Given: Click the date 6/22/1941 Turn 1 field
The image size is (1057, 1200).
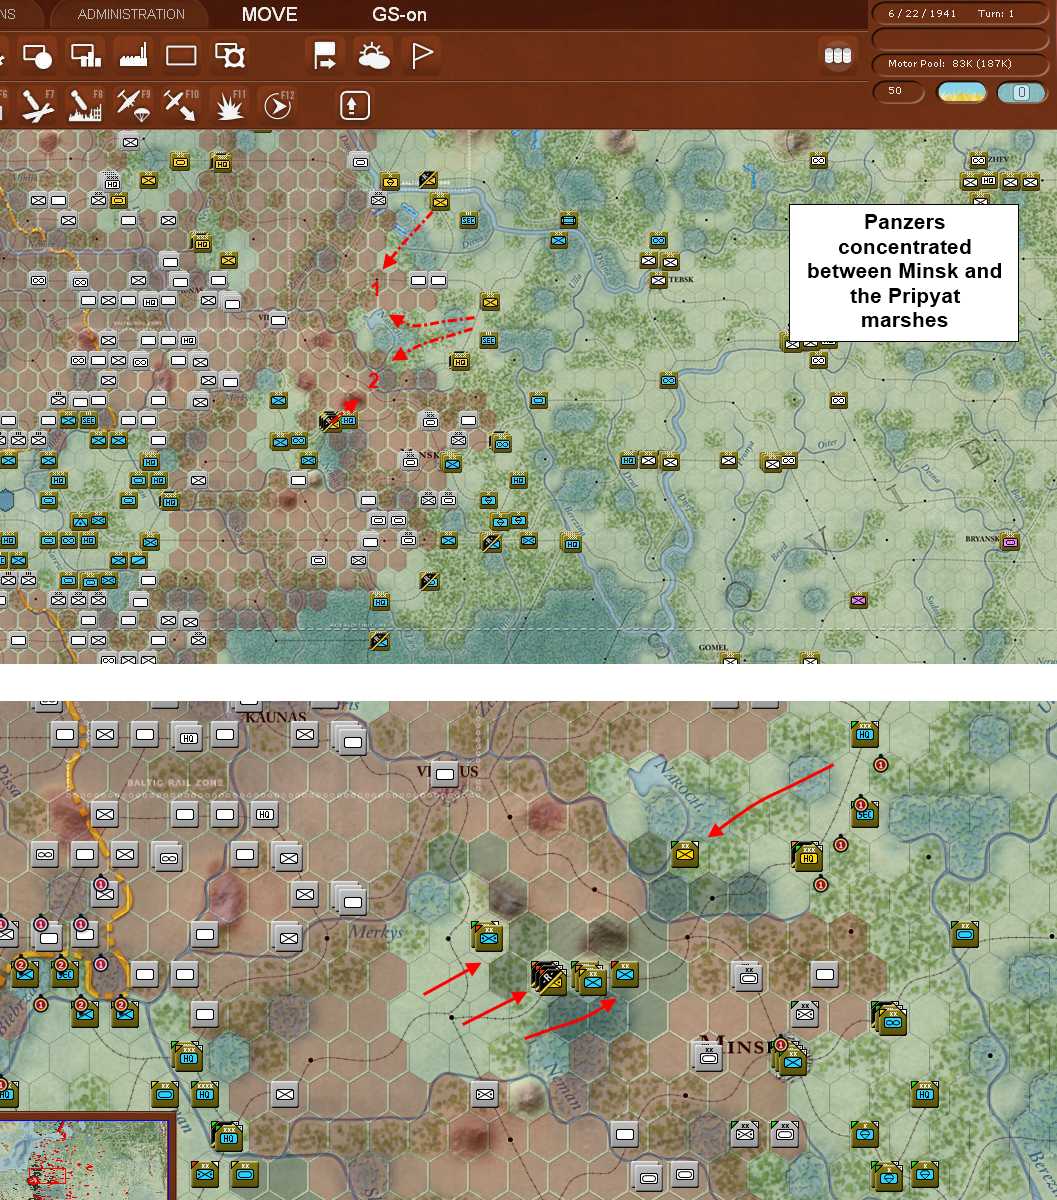Looking at the screenshot, I should (x=961, y=14).
